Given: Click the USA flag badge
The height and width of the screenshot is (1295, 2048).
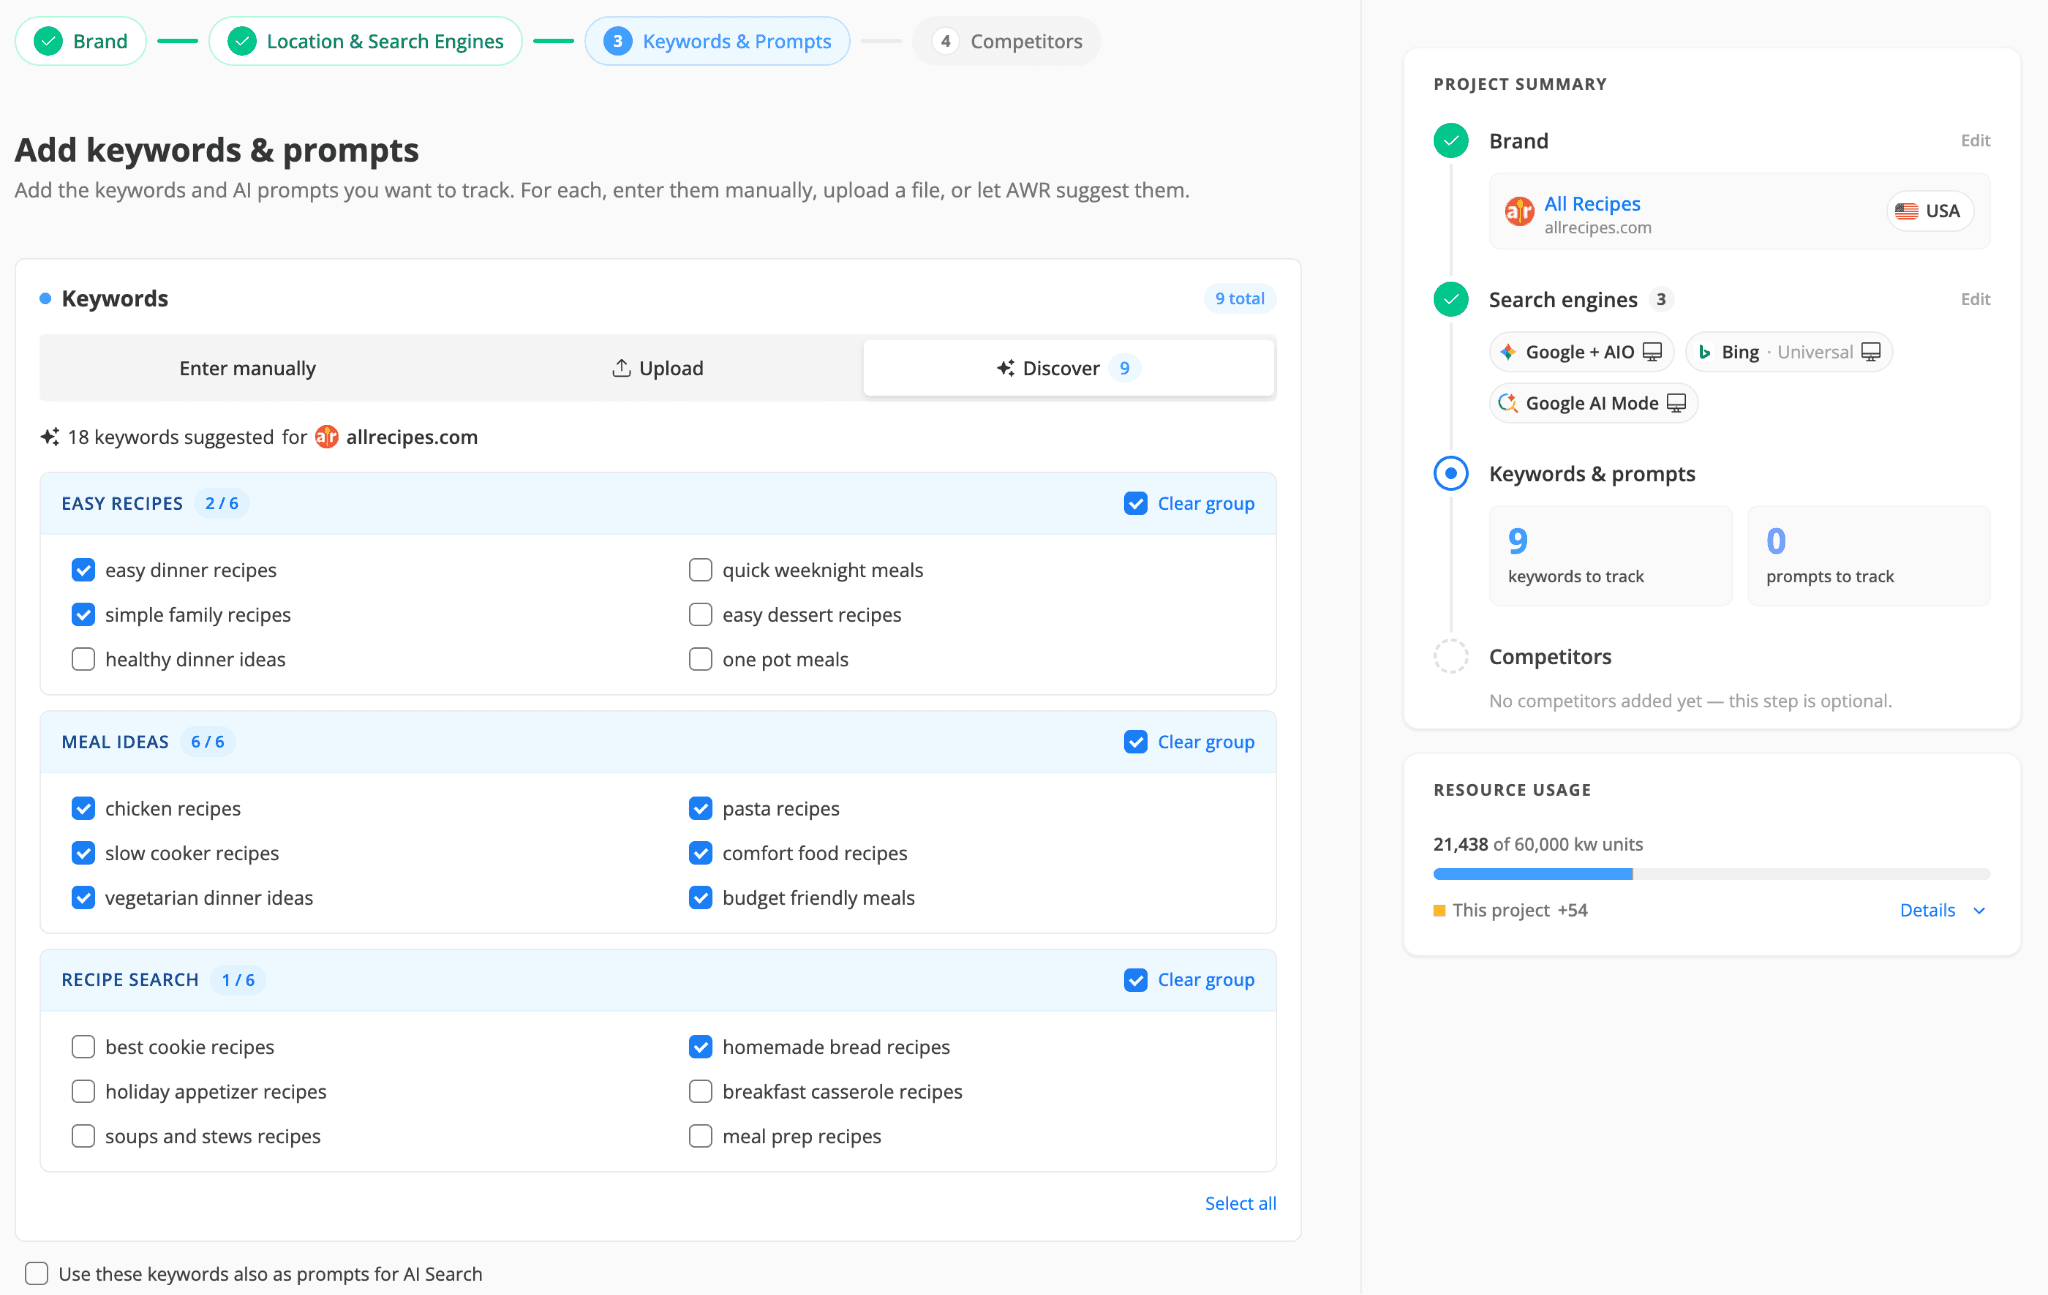Looking at the screenshot, I should [1929, 211].
